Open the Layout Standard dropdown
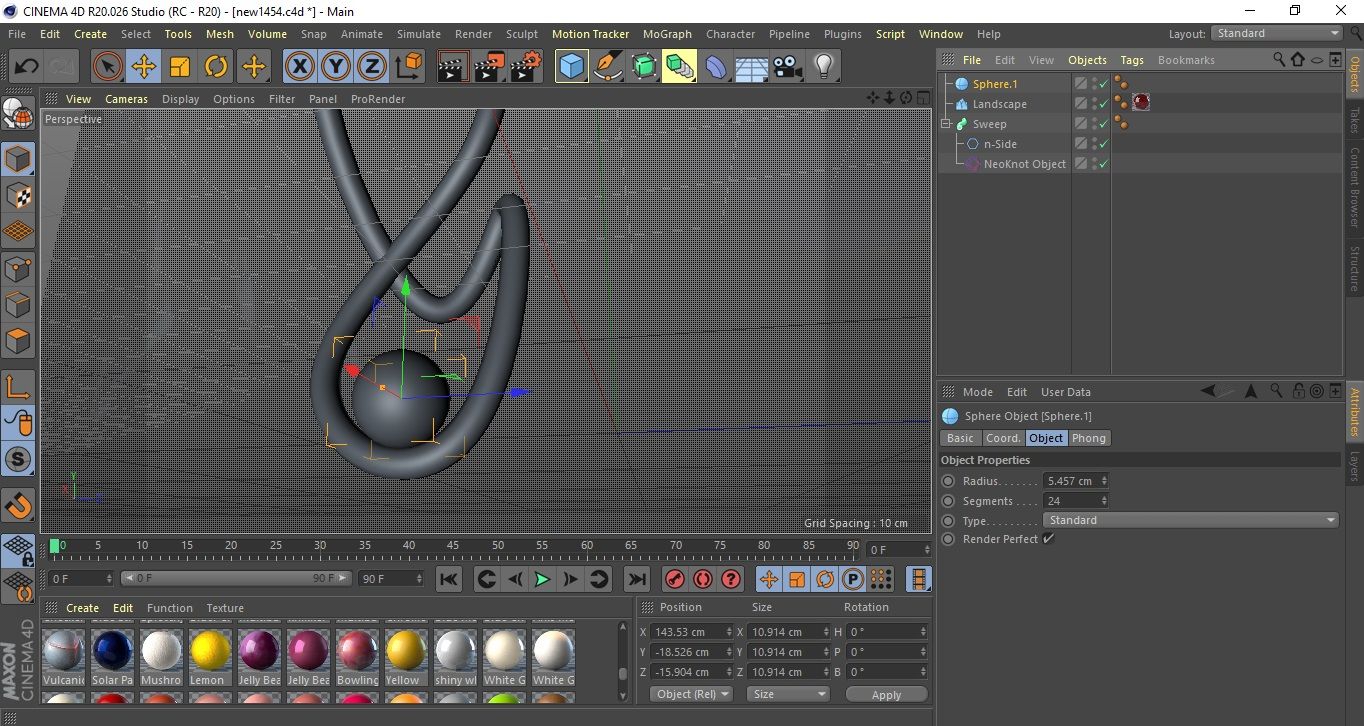Viewport: 1364px width, 726px height. point(1276,33)
